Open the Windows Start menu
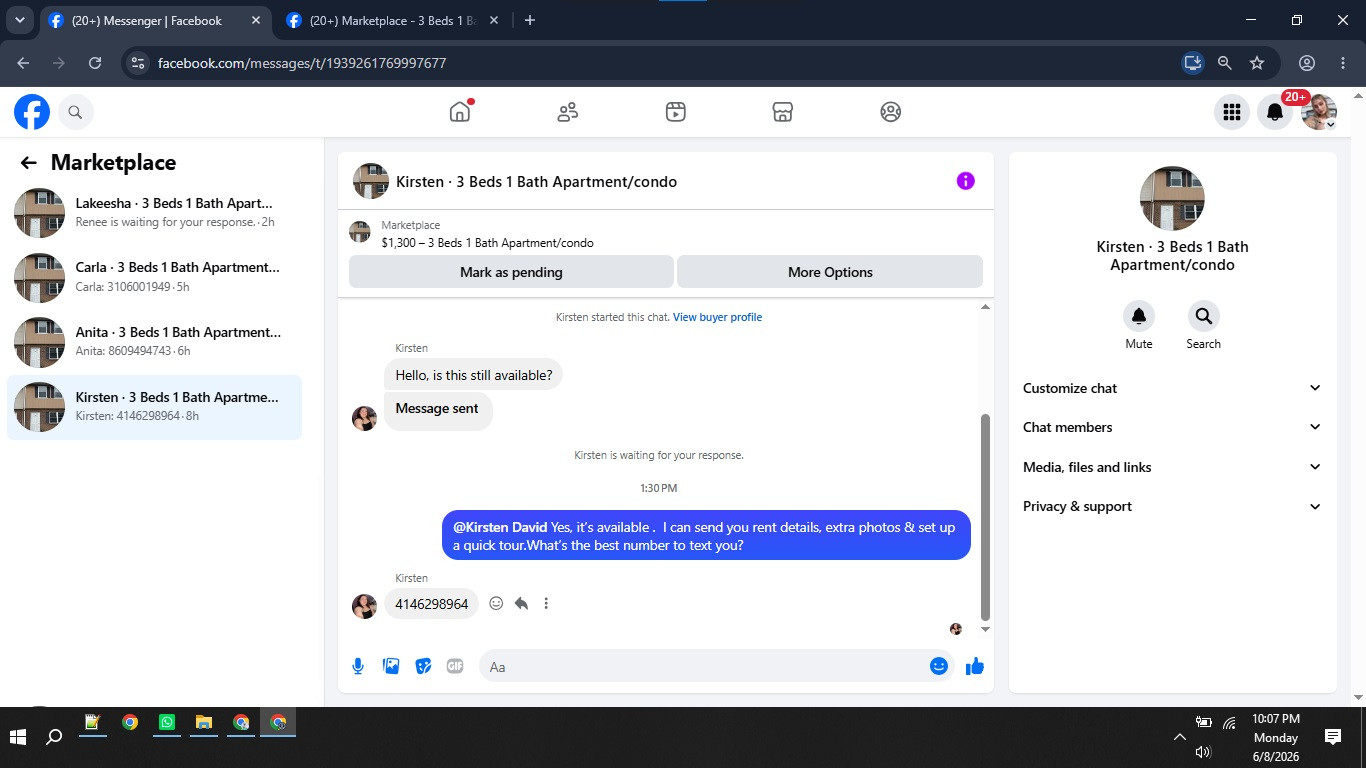The width and height of the screenshot is (1366, 768). coord(17,737)
